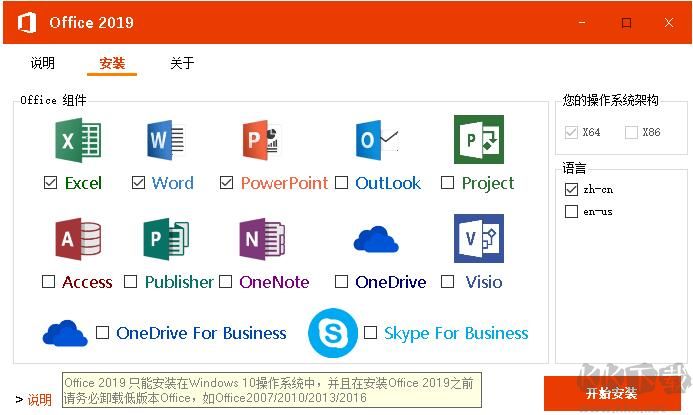The image size is (693, 415).
Task: Click the 说明 label at bottom left
Action: pyautogui.click(x=40, y=400)
